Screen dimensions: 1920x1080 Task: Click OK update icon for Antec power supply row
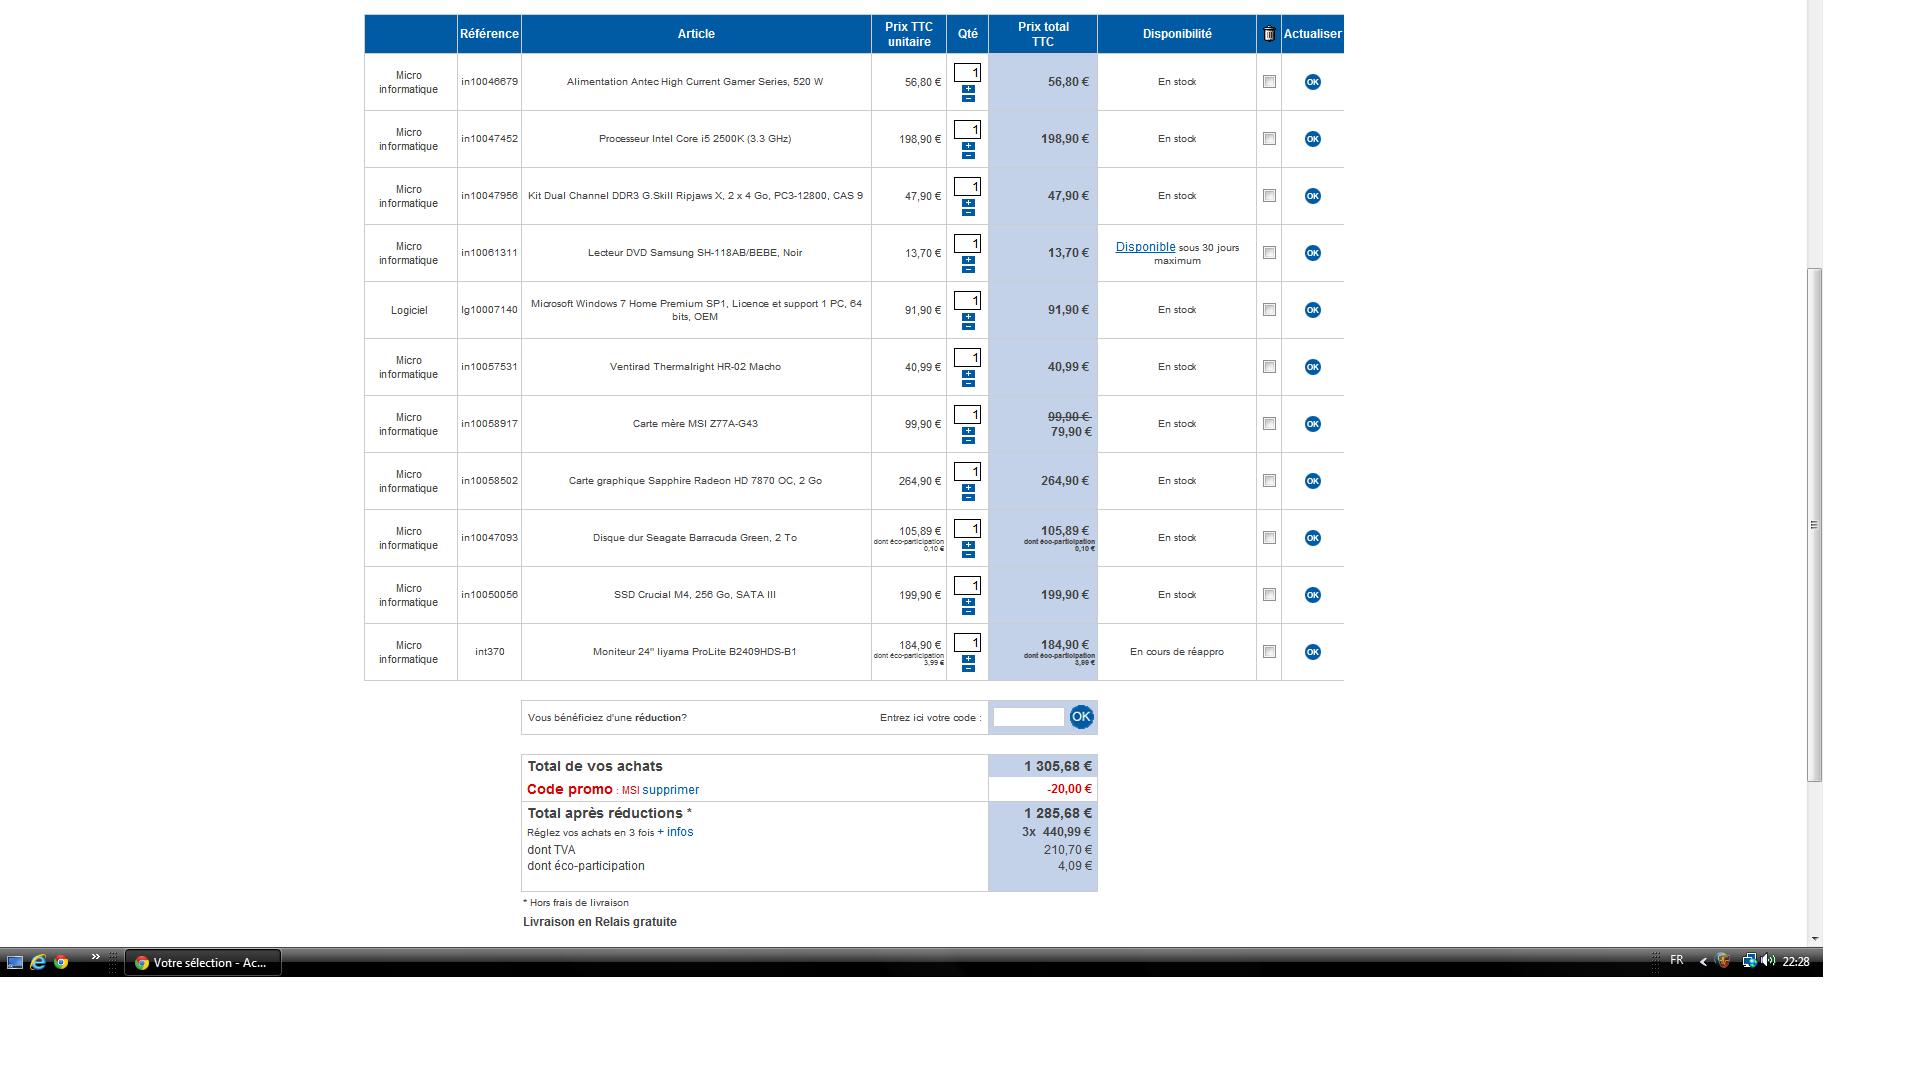click(x=1312, y=82)
